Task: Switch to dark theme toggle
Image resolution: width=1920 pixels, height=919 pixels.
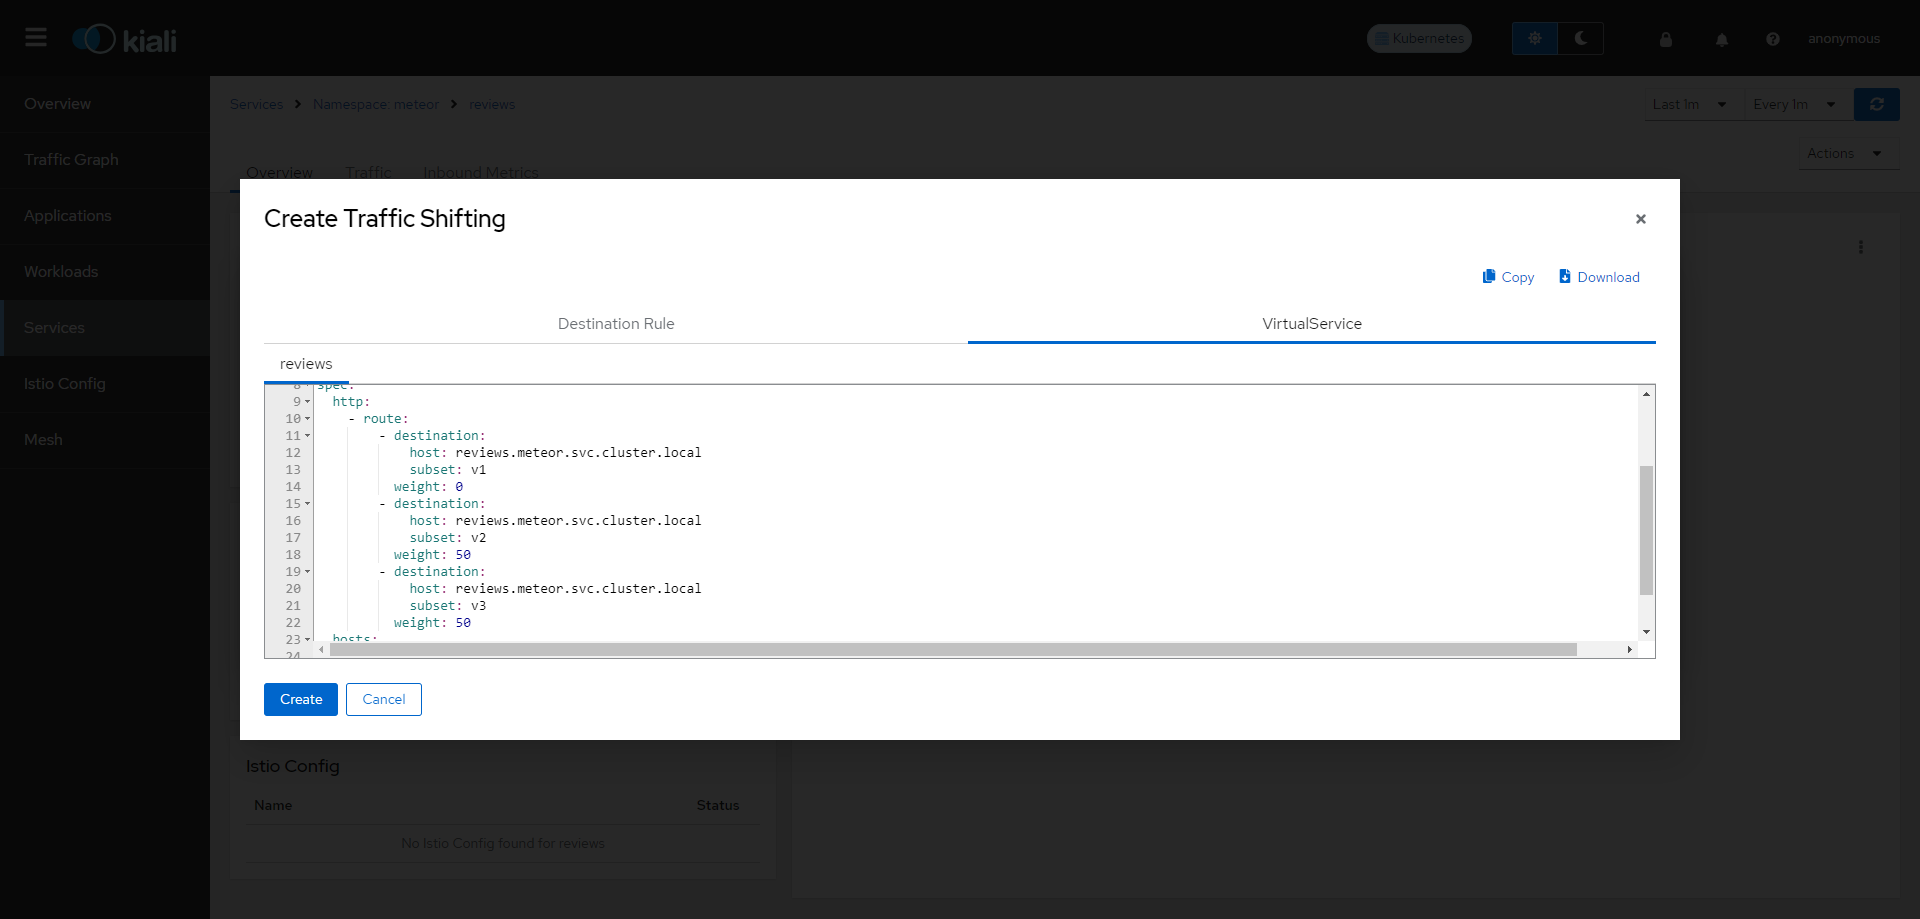Action: tap(1581, 38)
